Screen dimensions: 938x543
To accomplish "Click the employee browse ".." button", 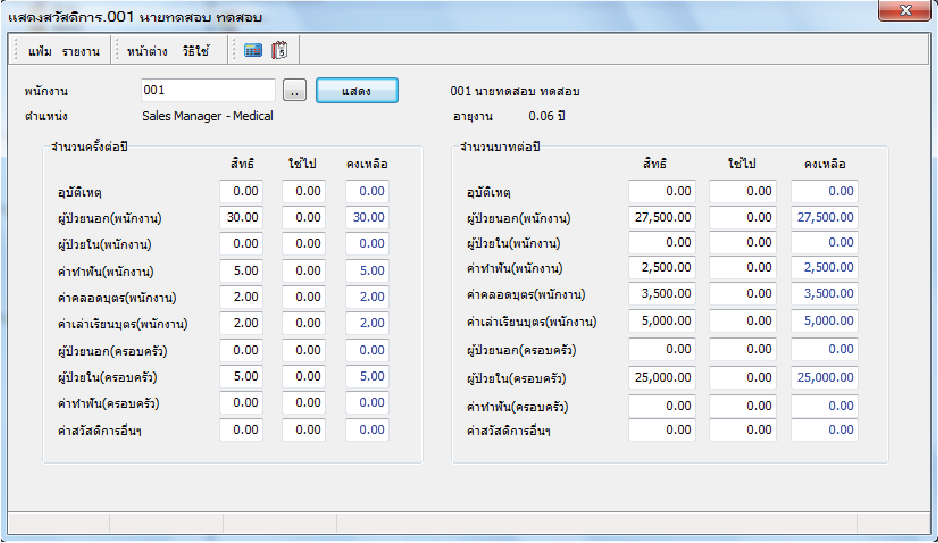I will [294, 91].
